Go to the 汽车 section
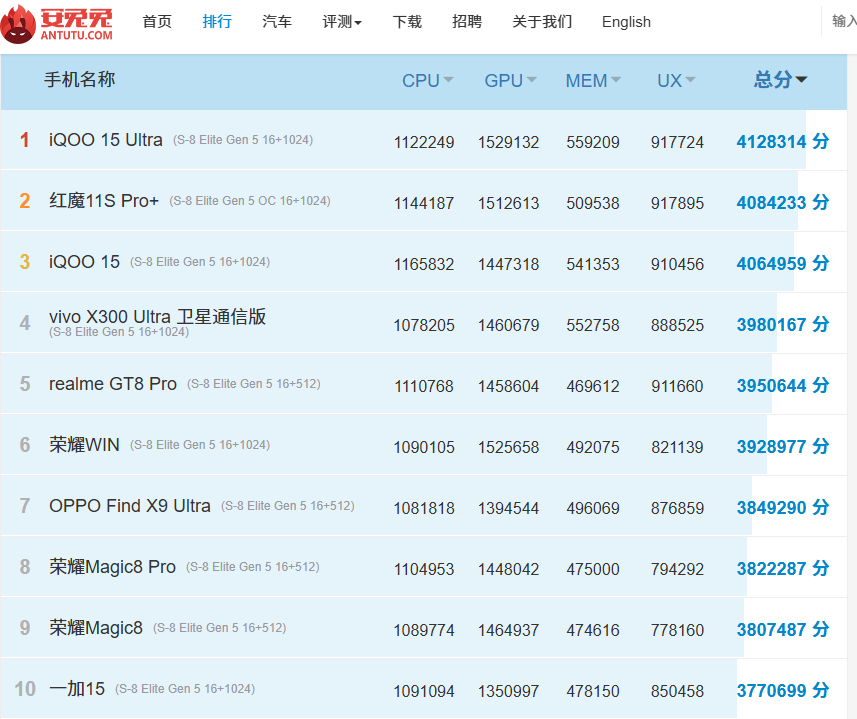 click(x=277, y=21)
